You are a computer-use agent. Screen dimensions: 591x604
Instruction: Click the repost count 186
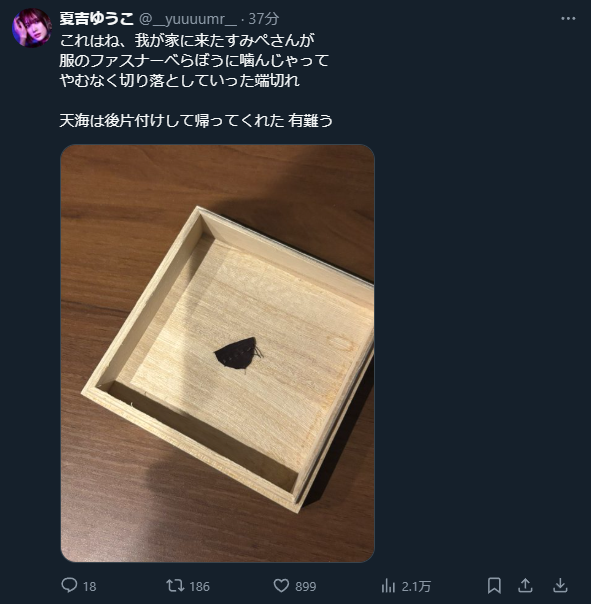(200, 587)
